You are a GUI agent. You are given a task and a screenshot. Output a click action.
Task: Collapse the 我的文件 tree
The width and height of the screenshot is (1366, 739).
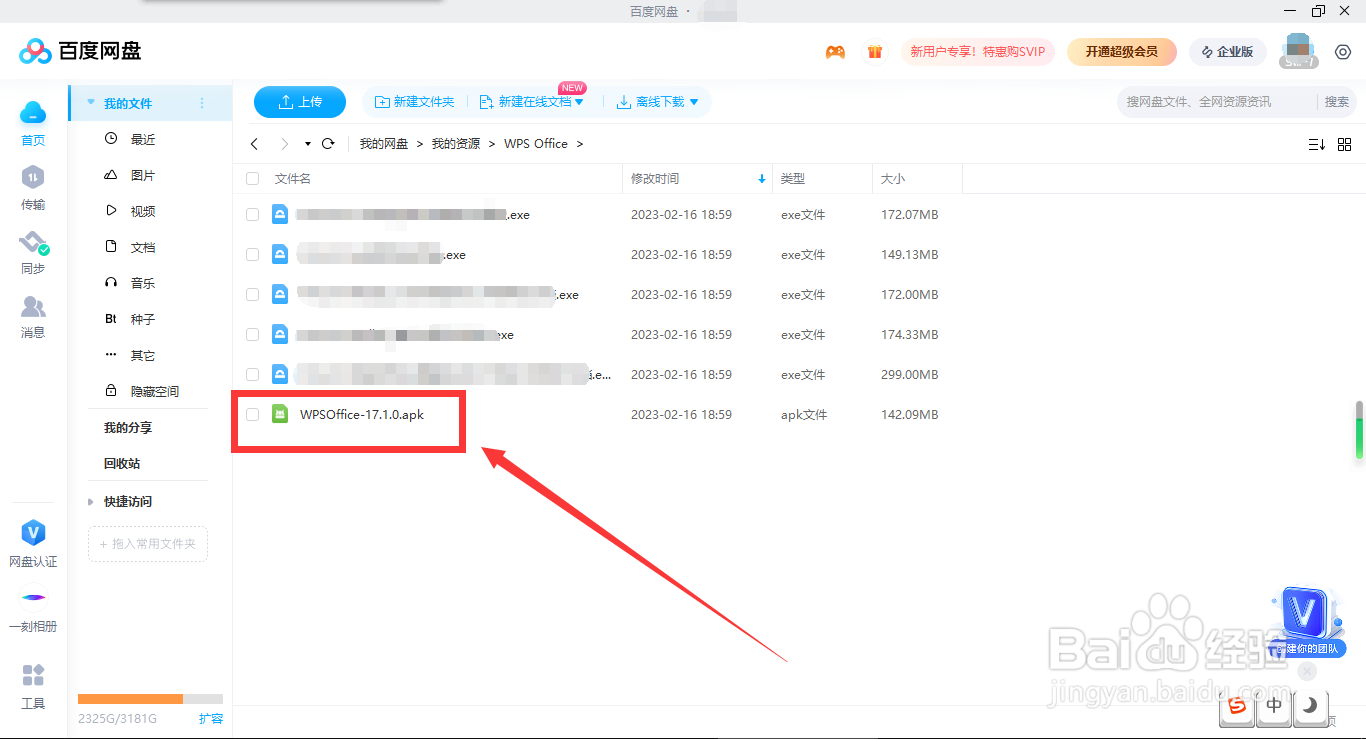(x=91, y=103)
